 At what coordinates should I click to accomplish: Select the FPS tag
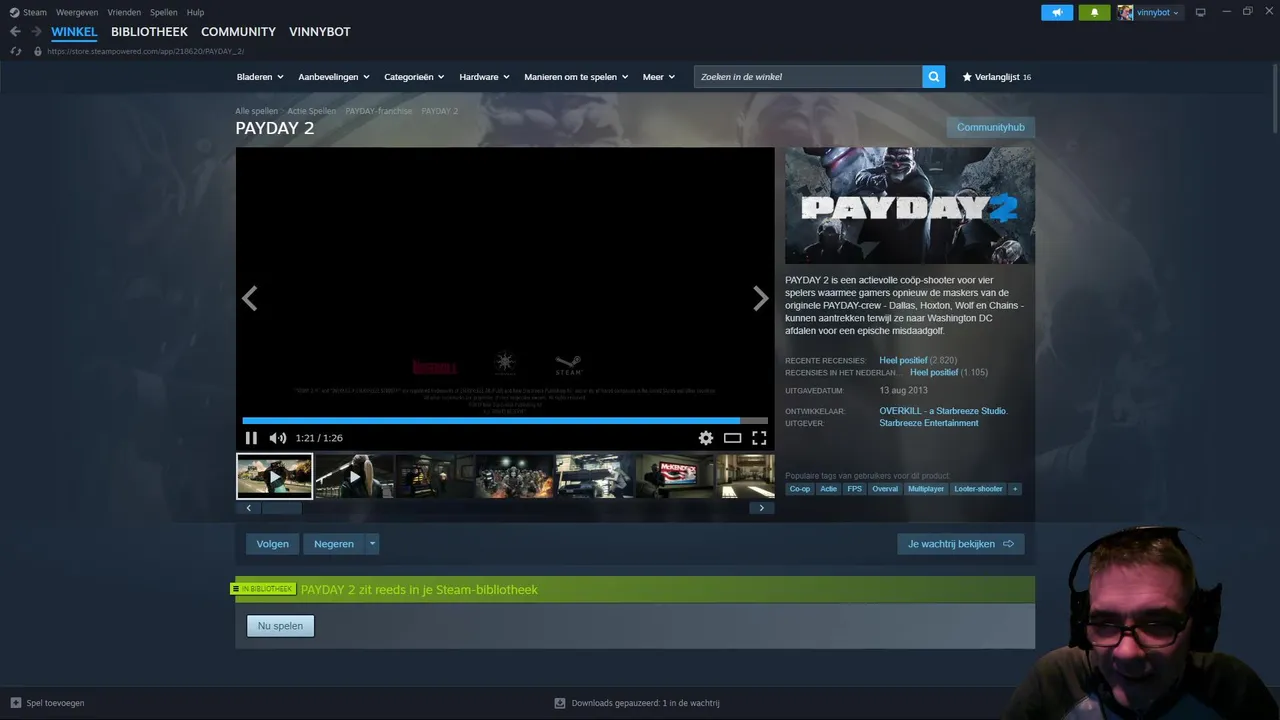tap(854, 489)
